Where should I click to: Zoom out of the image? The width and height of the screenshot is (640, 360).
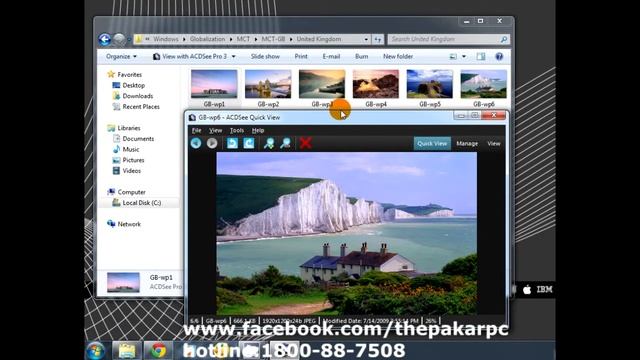coord(285,143)
